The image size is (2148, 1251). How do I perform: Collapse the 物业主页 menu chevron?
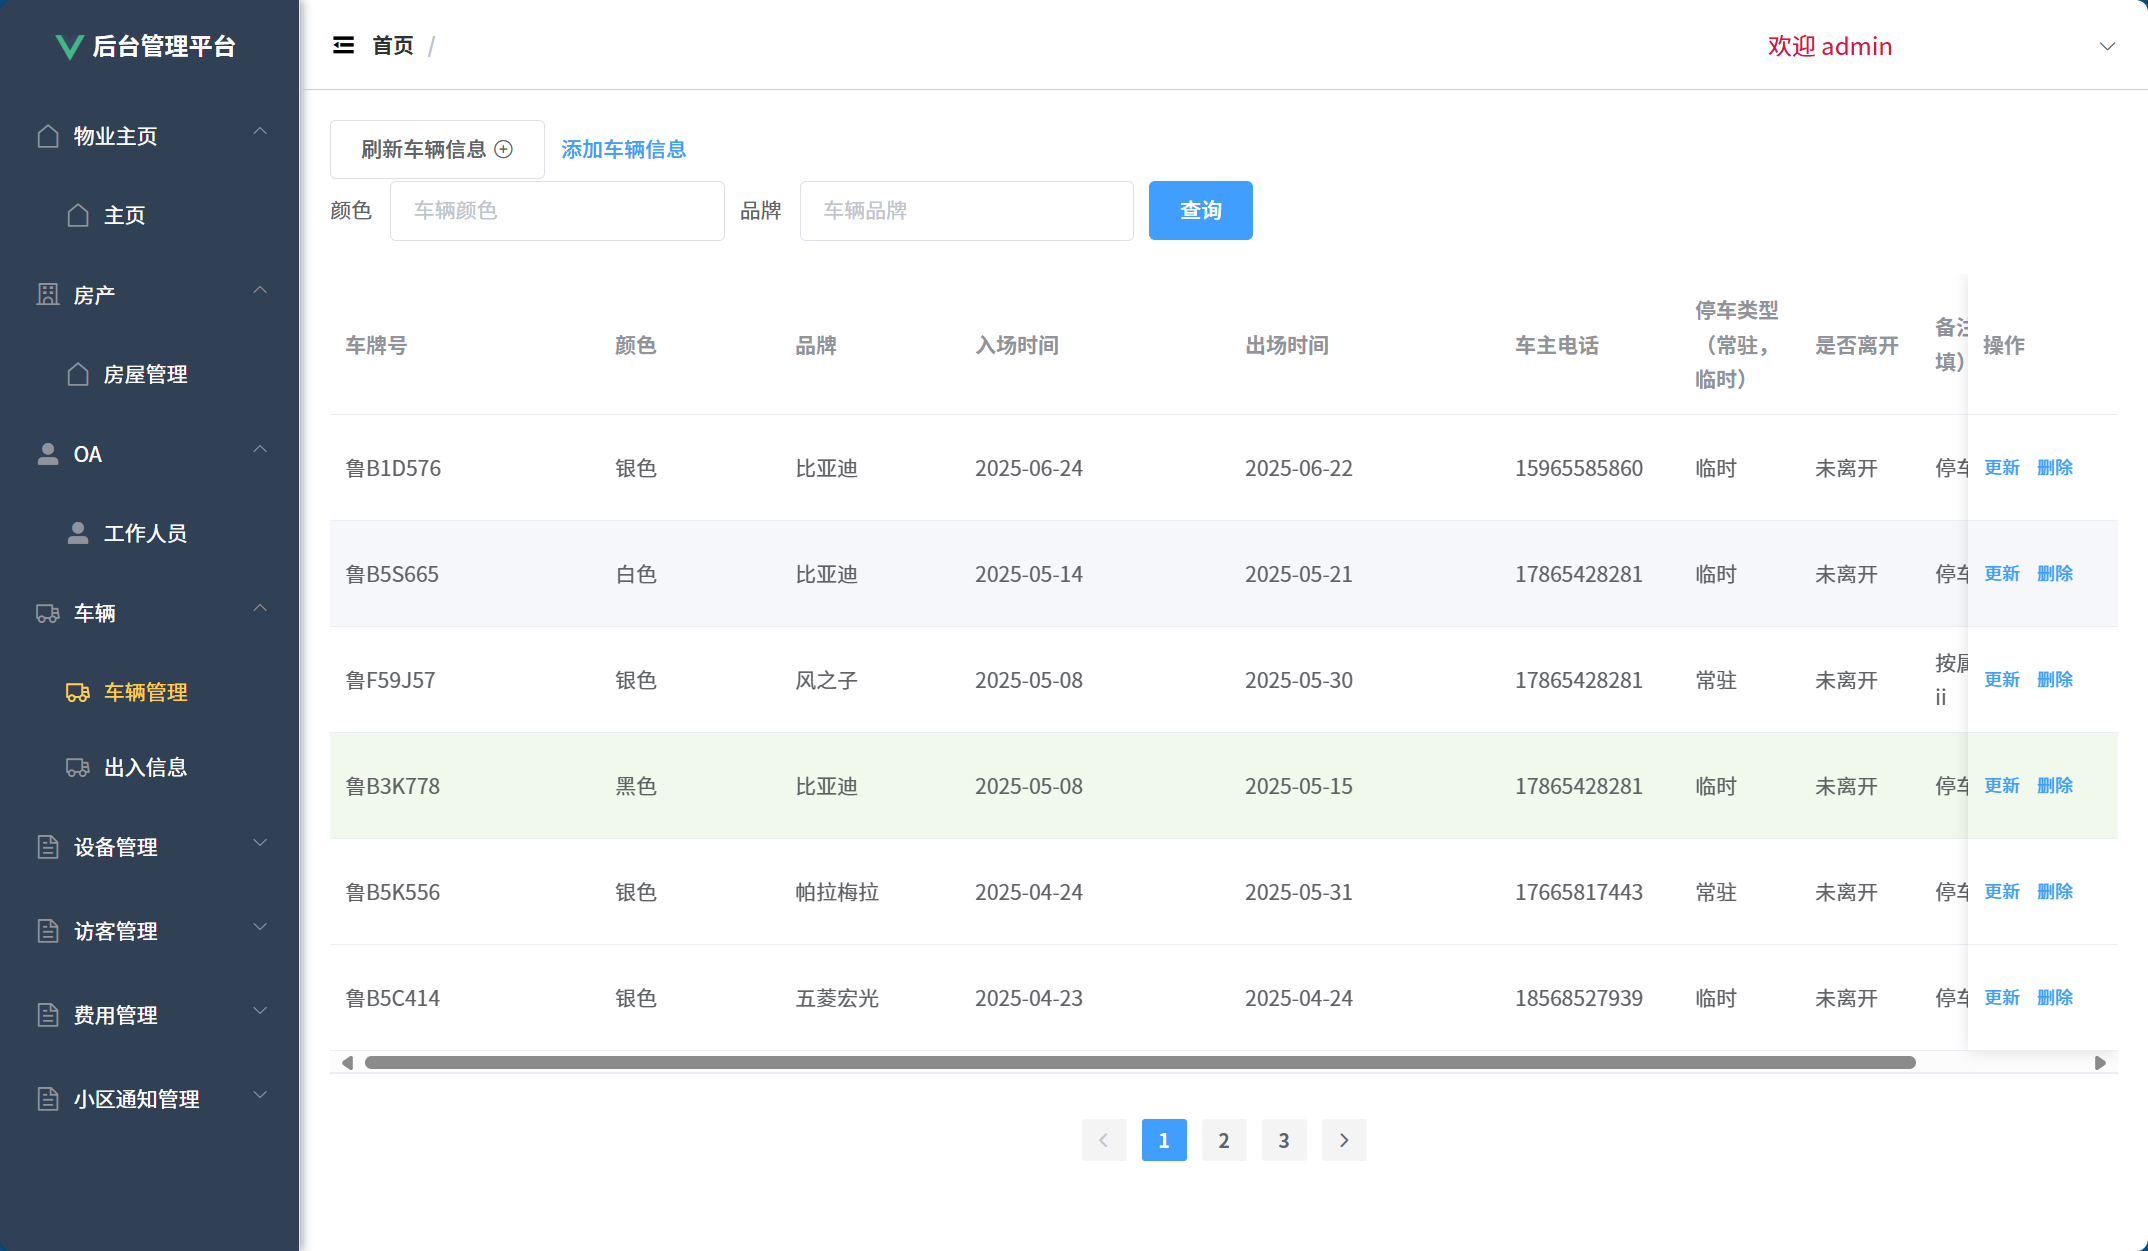pyautogui.click(x=260, y=131)
